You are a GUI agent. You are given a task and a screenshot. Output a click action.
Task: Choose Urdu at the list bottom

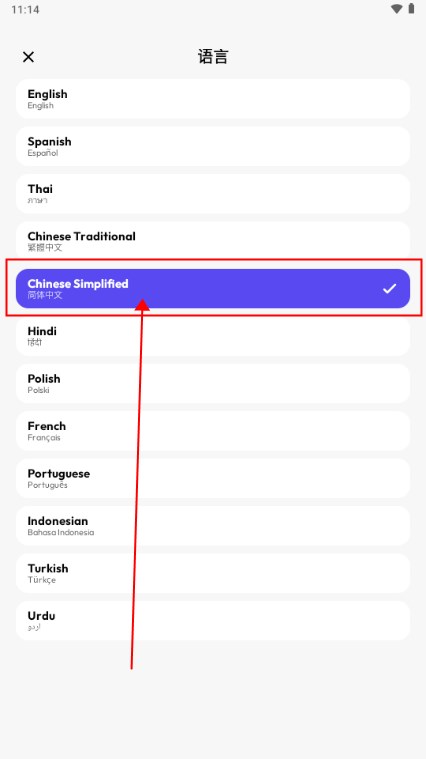213,621
